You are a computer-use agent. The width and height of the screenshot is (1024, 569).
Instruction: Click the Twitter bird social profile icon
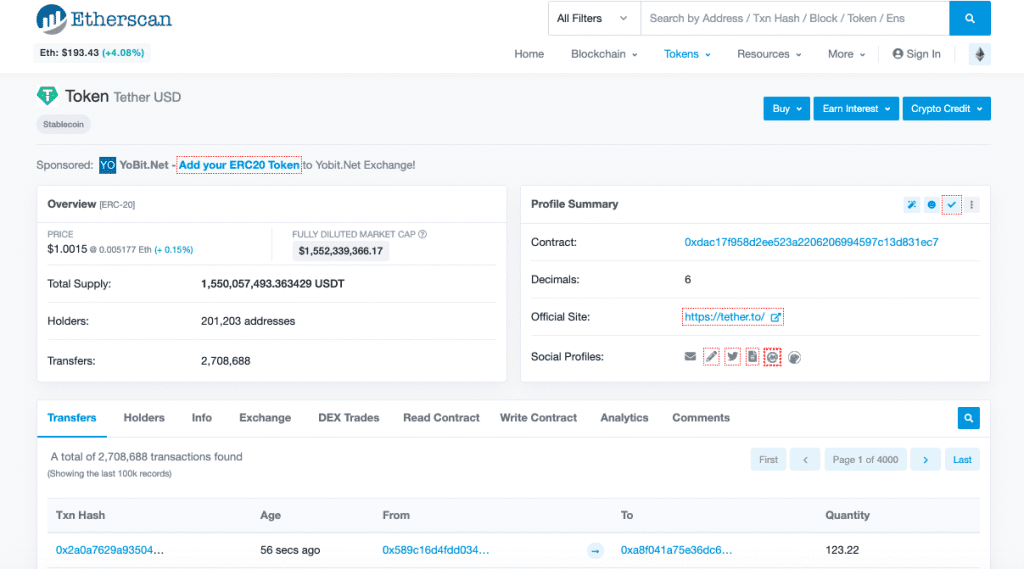(x=733, y=357)
